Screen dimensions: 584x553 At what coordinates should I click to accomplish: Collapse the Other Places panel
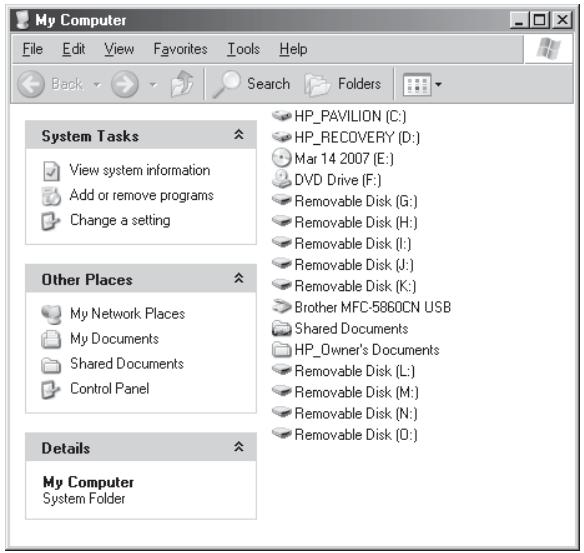239,278
